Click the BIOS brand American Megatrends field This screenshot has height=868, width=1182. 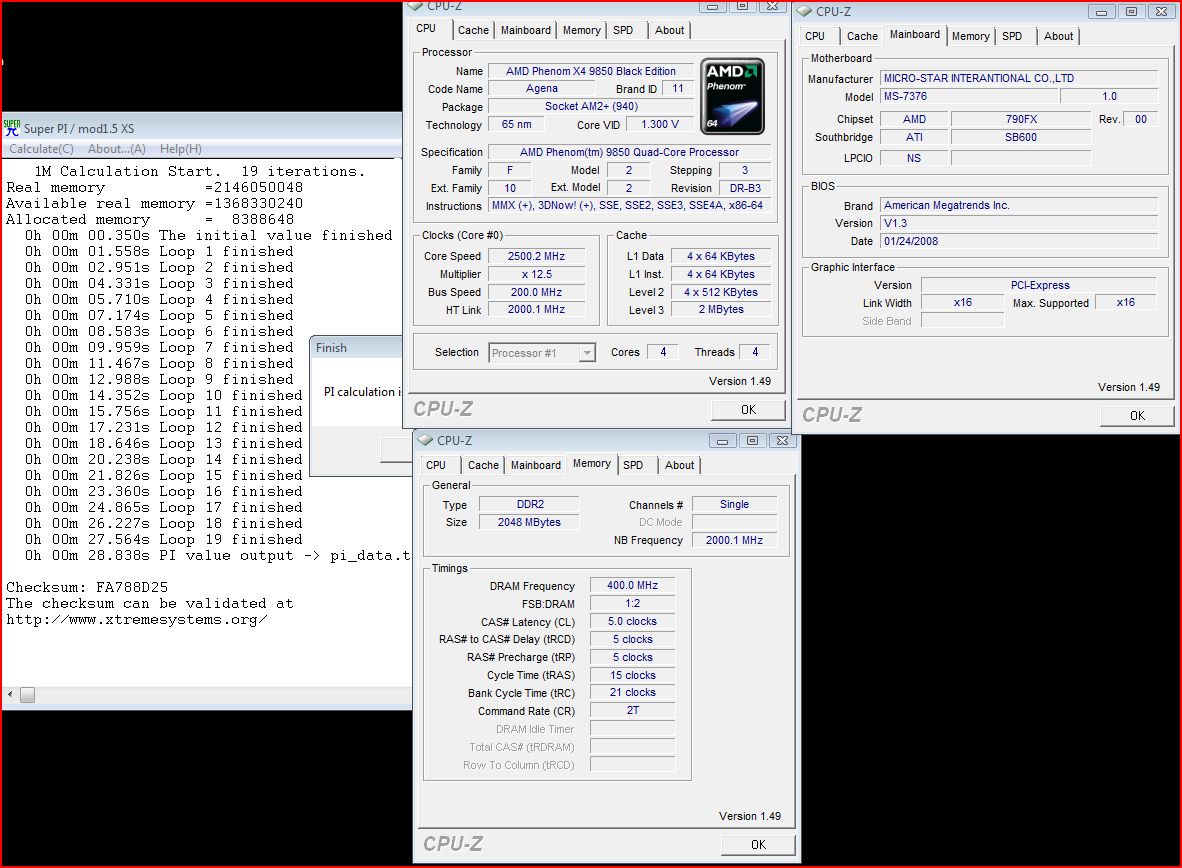tap(1018, 205)
